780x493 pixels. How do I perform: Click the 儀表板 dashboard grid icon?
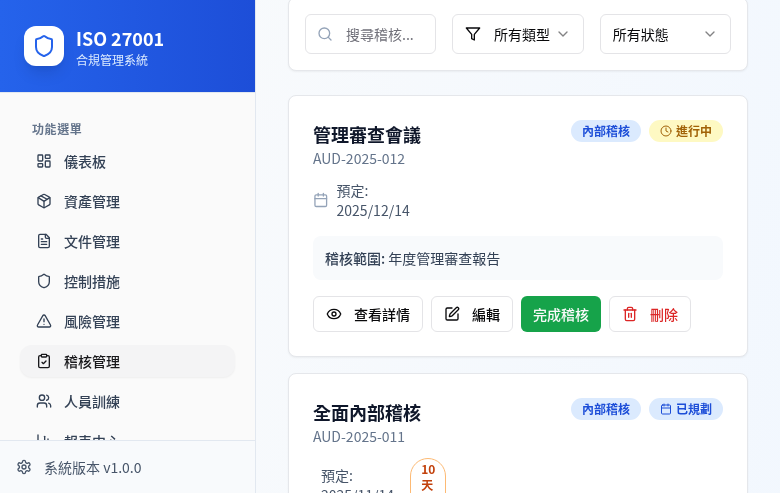[44, 161]
